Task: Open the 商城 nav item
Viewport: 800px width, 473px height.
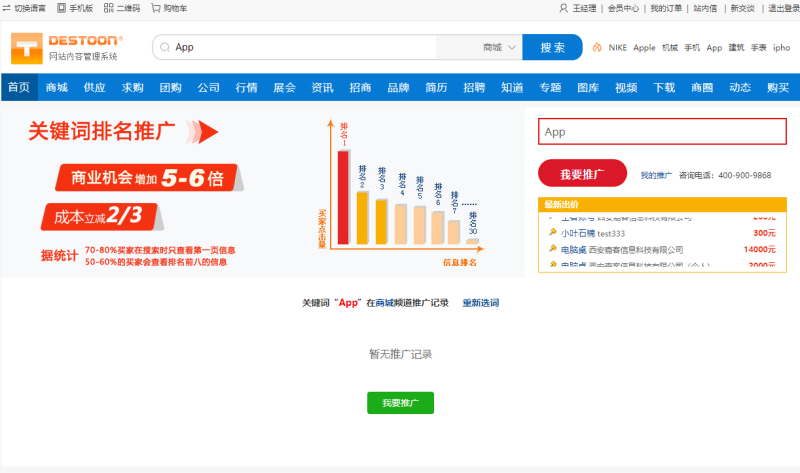Action: (57, 88)
